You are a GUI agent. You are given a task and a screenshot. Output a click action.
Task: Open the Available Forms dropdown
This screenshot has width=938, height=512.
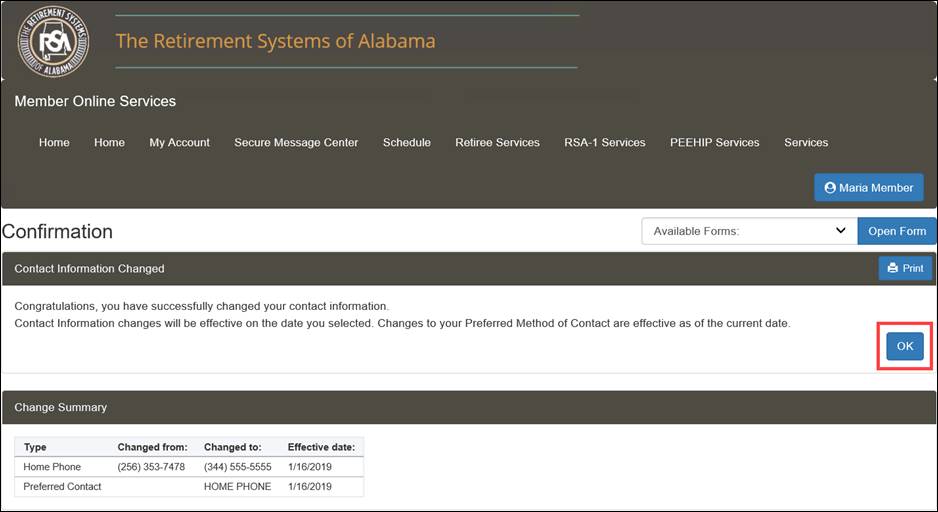click(x=749, y=231)
